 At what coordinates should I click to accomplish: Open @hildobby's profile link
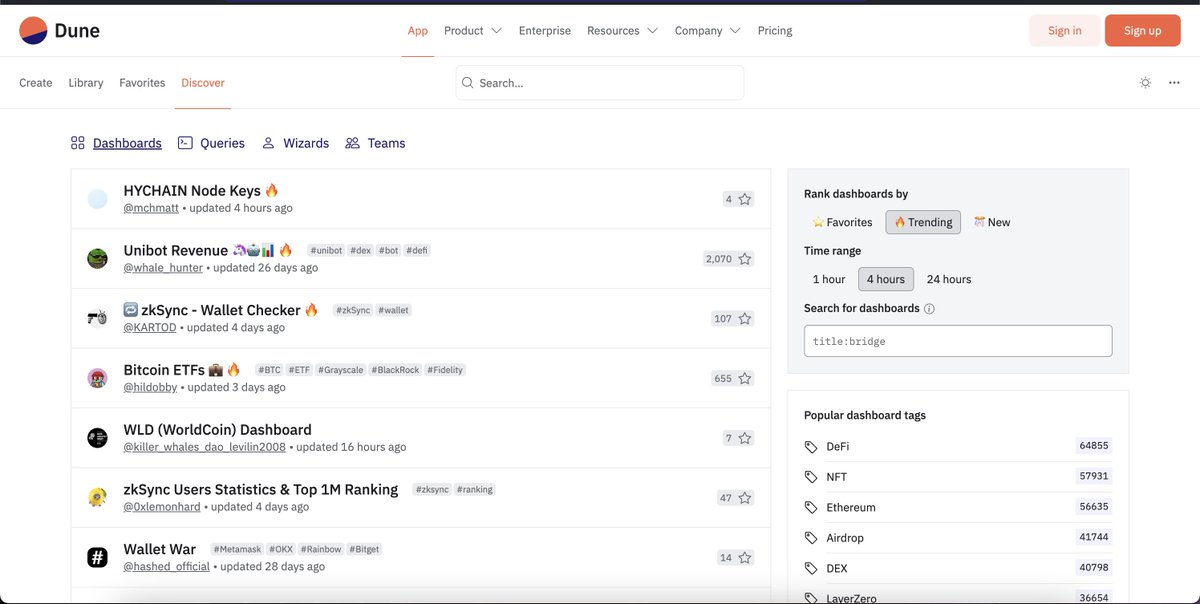pyautogui.click(x=151, y=387)
